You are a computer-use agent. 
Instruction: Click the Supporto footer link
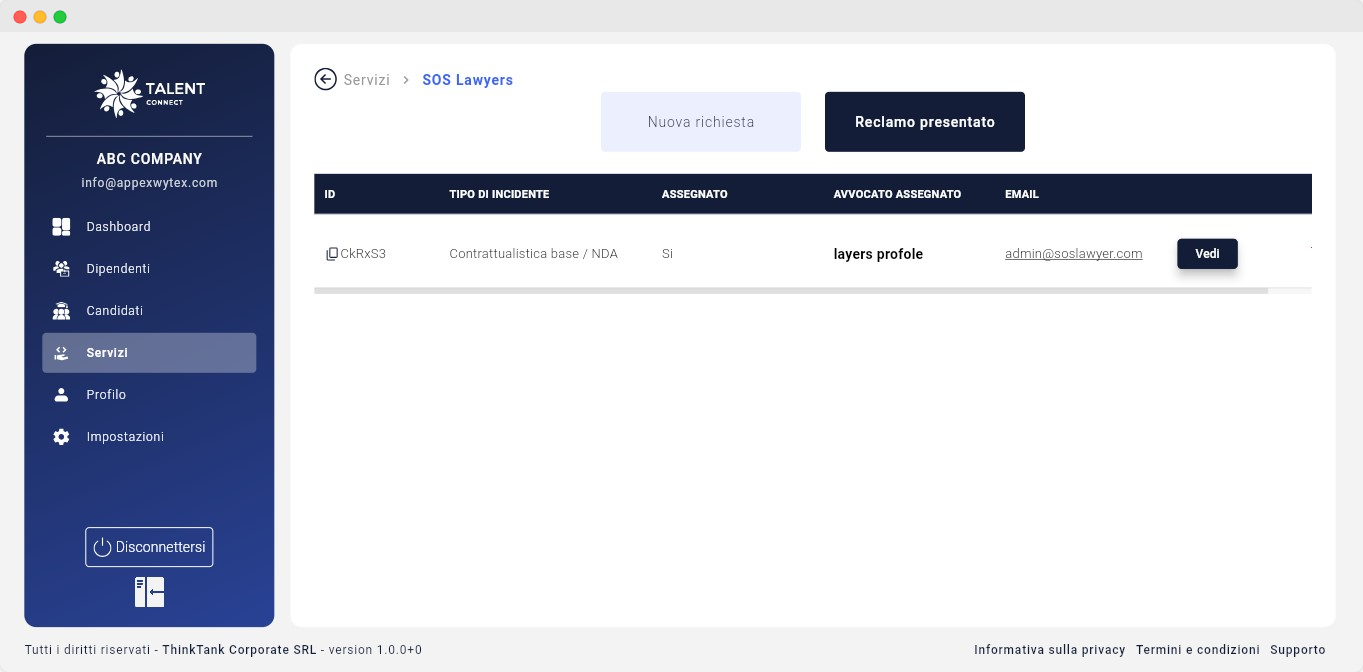point(1297,650)
